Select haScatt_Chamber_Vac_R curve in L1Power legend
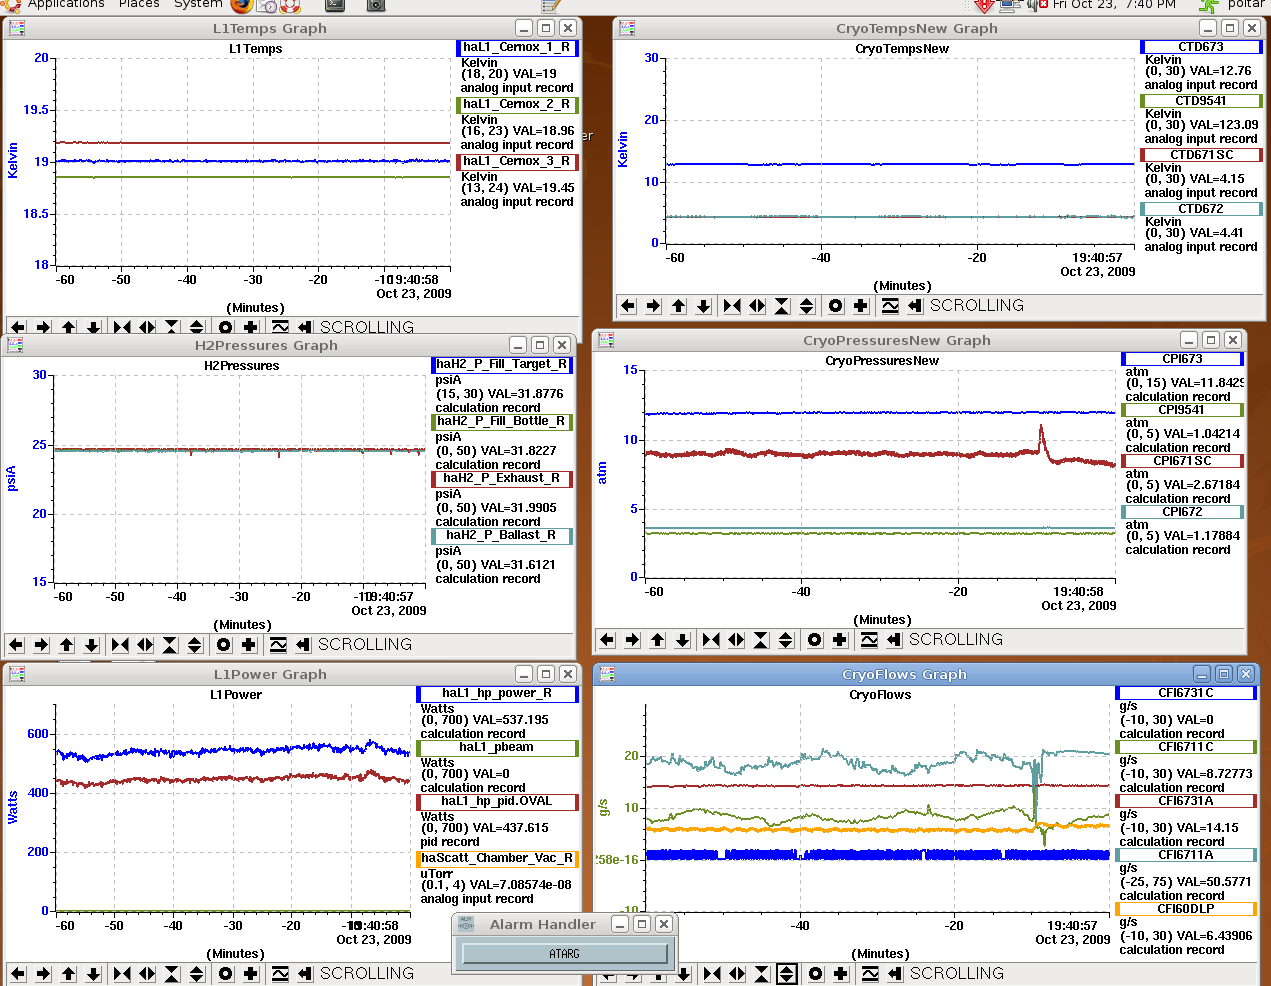The image size is (1271, 986). pyautogui.click(x=498, y=858)
